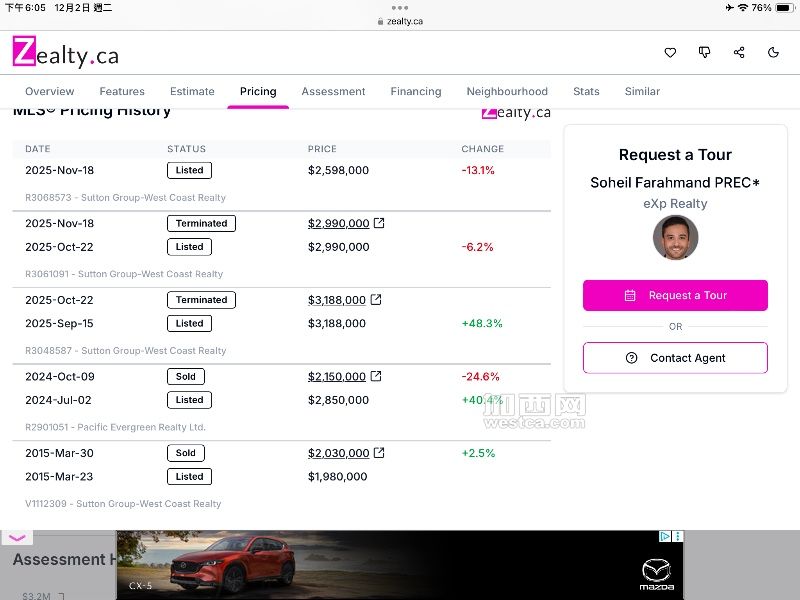
Task: Click the agent profile photo
Action: 675,238
